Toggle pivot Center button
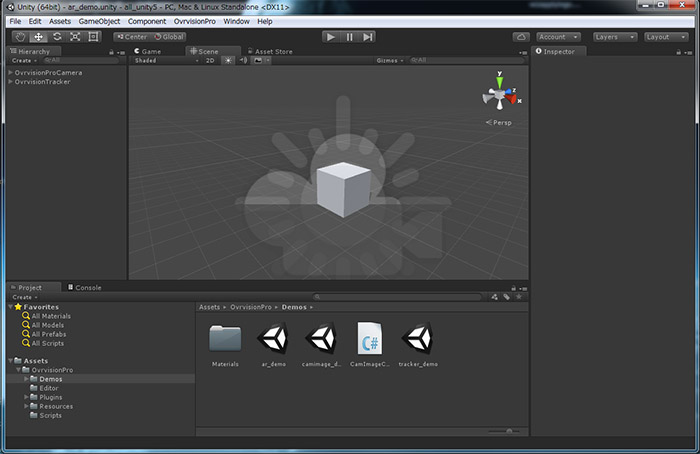 pos(132,37)
